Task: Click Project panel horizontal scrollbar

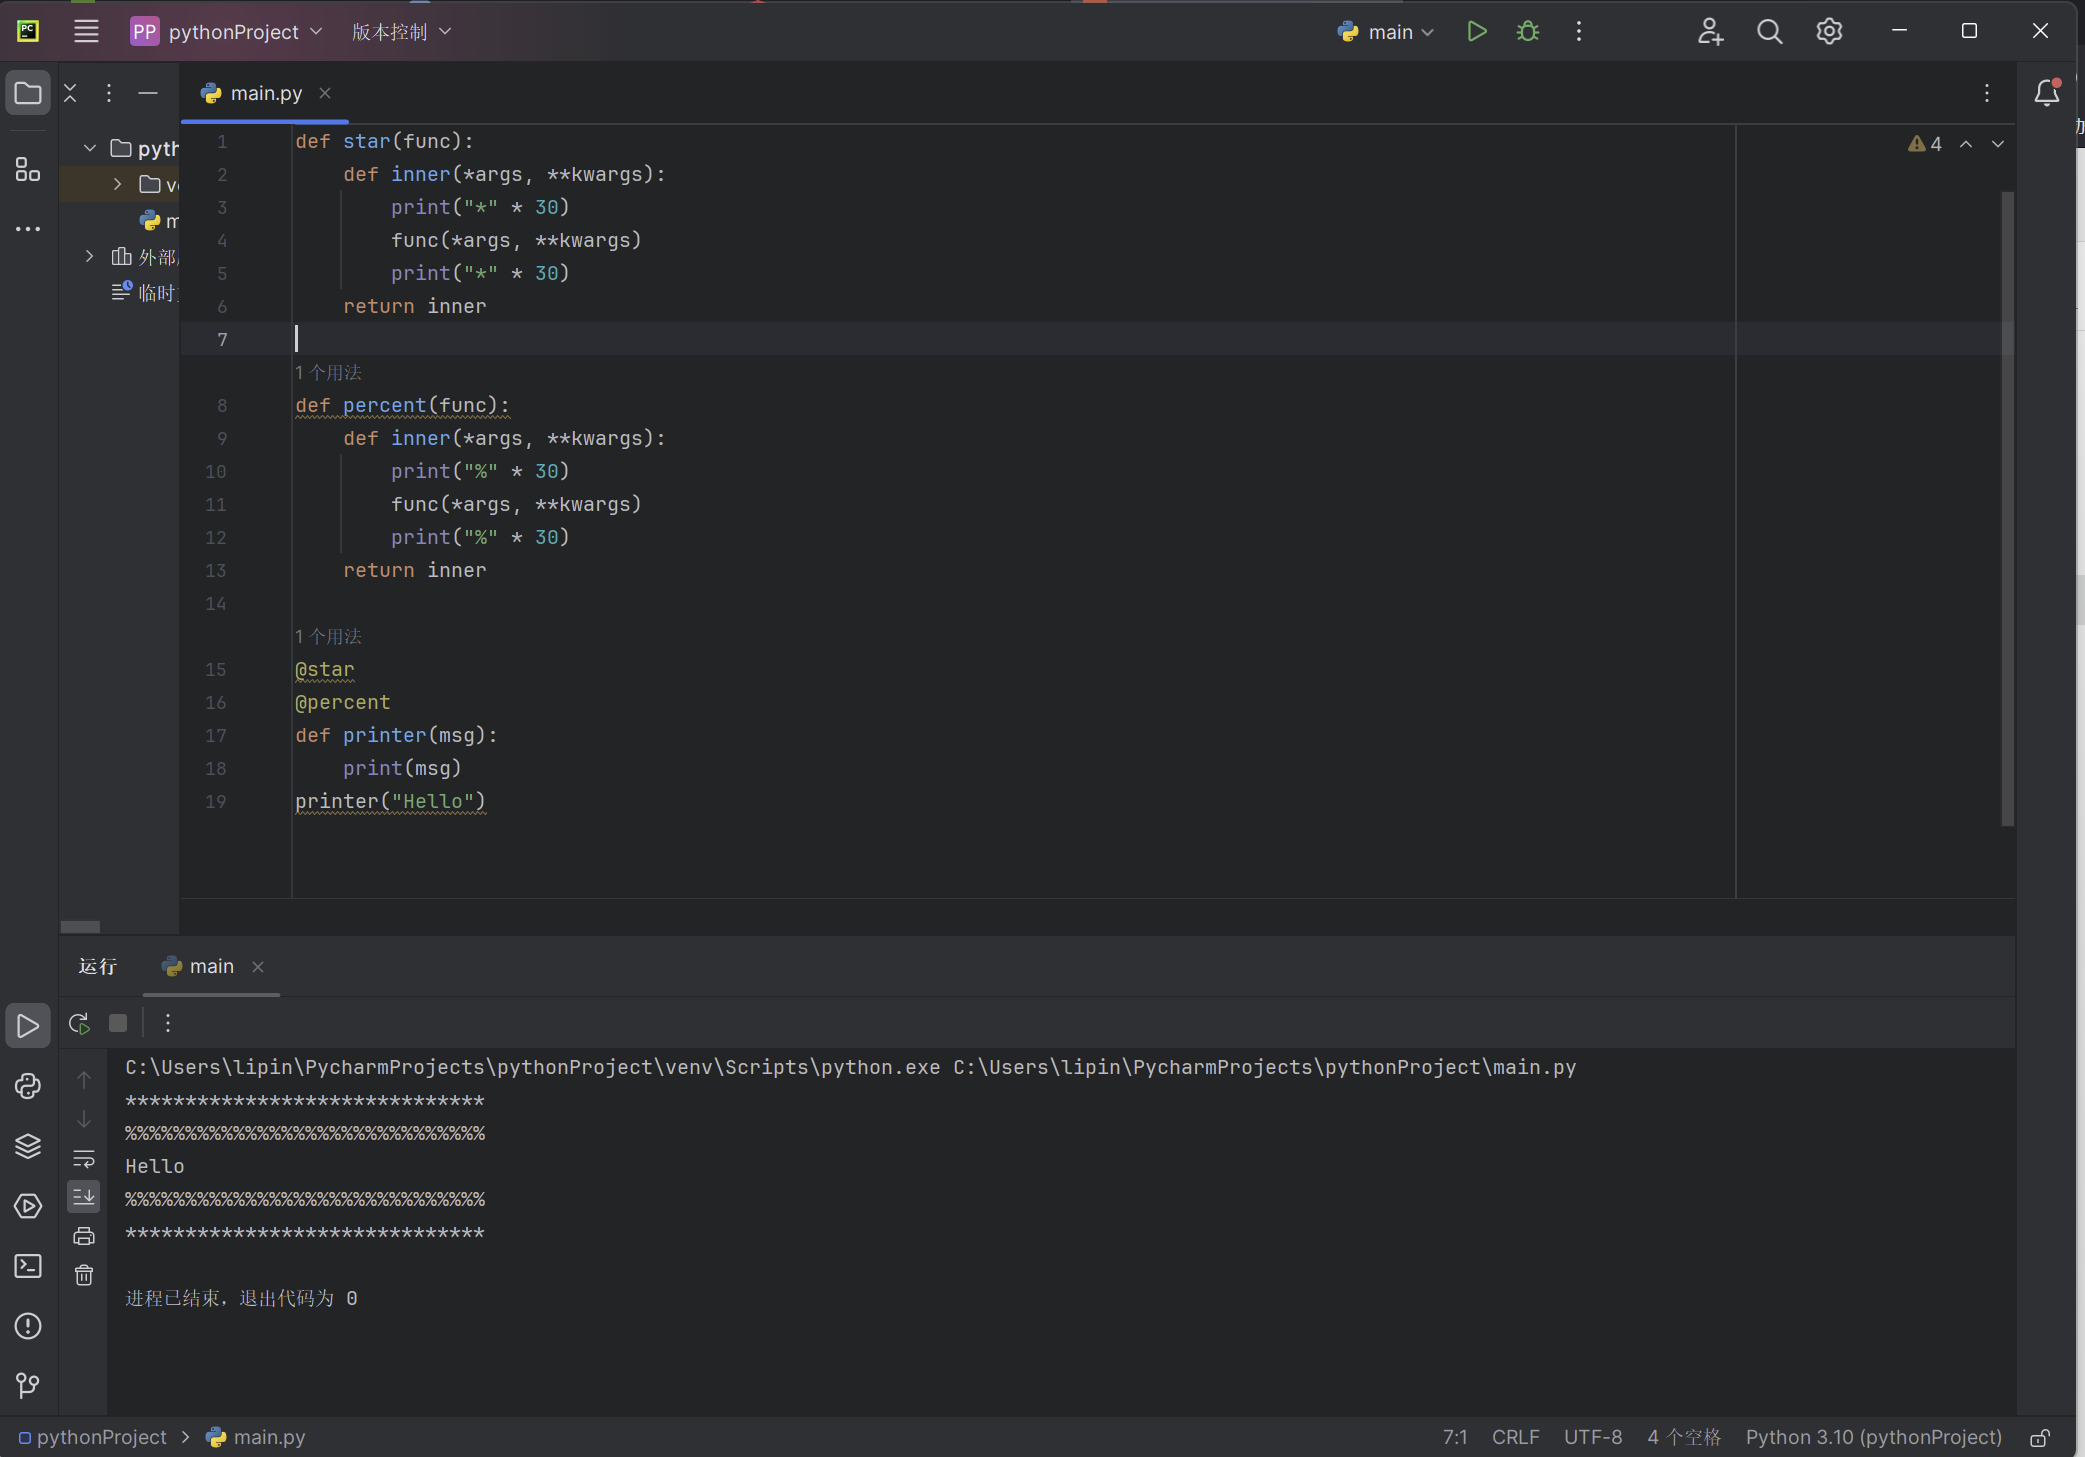Action: (80, 926)
